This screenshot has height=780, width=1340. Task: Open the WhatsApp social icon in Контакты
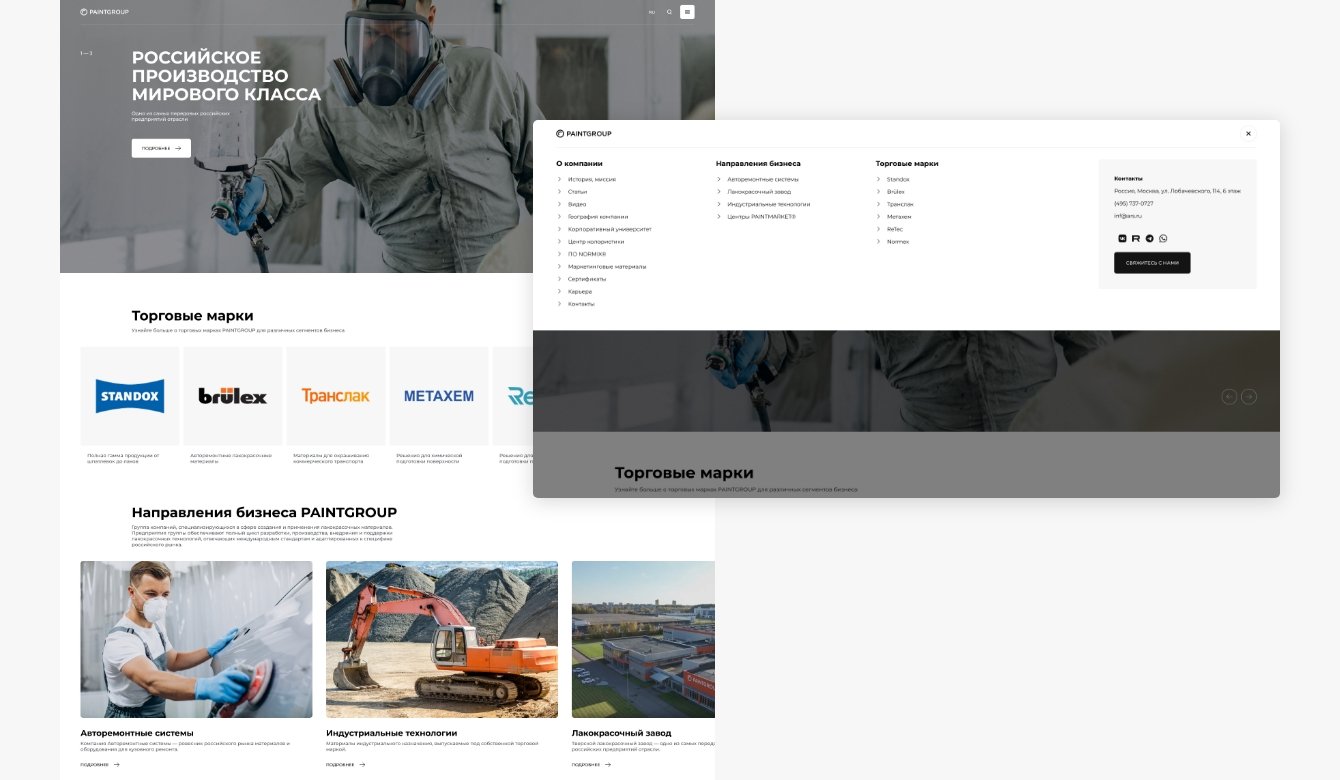[x=1163, y=239]
